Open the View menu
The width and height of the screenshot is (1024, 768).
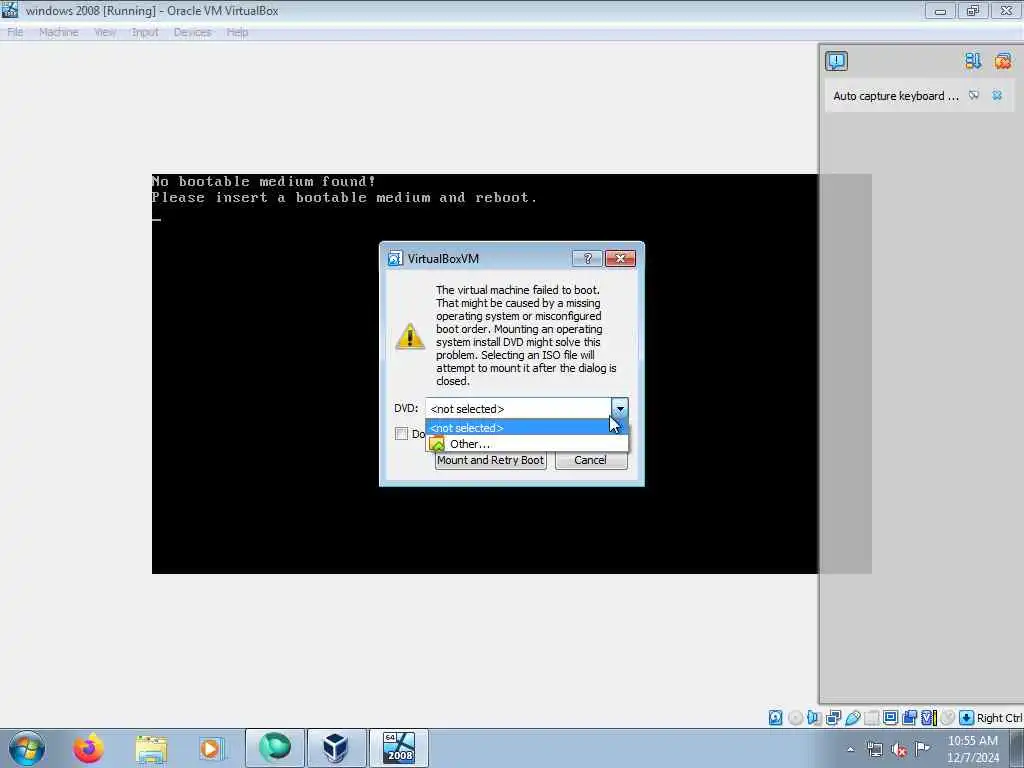coord(105,32)
